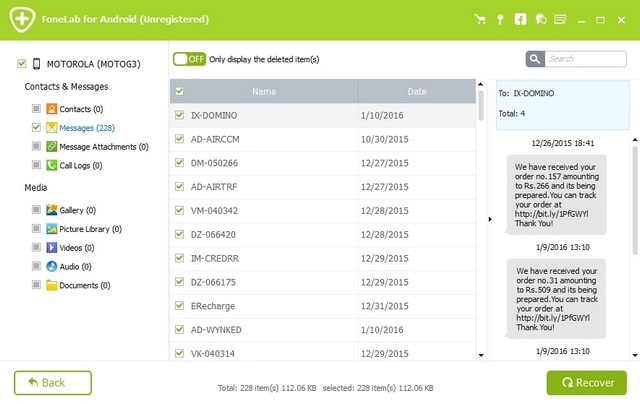The image size is (640, 404).
Task: Toggle 'Only display the deleted item(s)' switch
Action: (188, 59)
